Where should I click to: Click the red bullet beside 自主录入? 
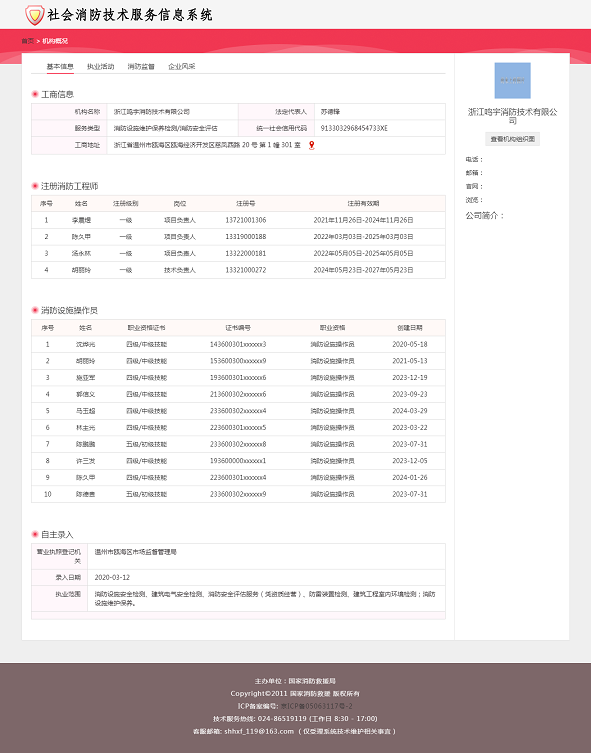pos(35,534)
